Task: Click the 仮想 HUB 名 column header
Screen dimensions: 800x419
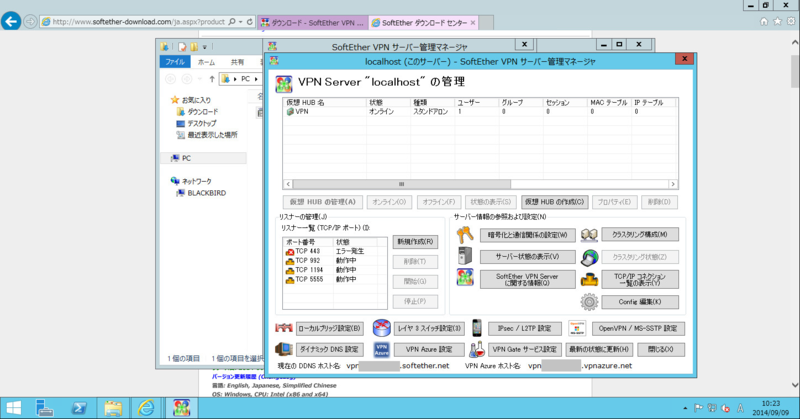Action: pyautogui.click(x=325, y=103)
